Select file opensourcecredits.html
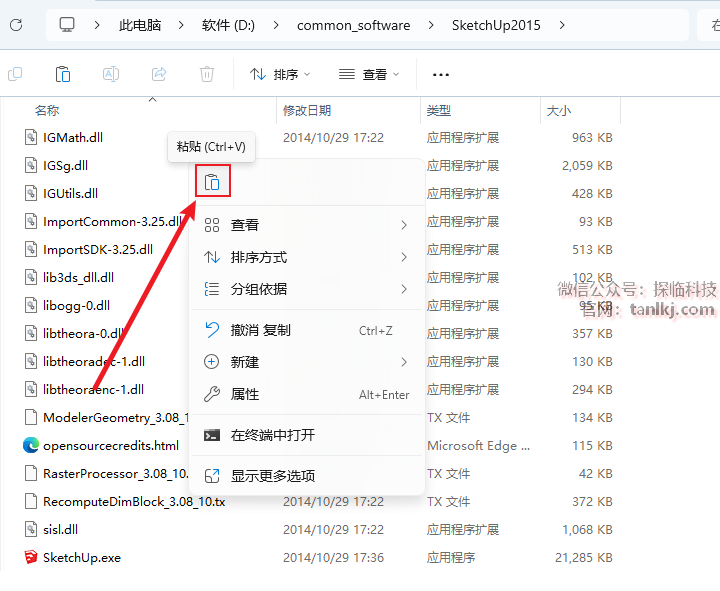 click(x=111, y=445)
